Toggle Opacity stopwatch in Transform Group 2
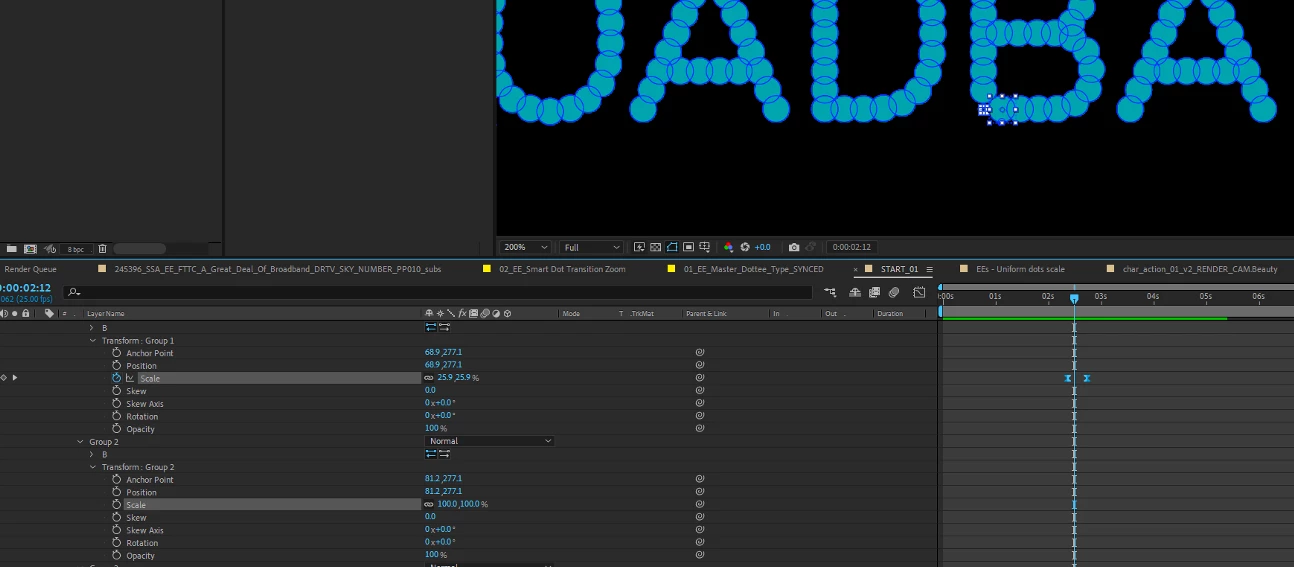 point(116,555)
